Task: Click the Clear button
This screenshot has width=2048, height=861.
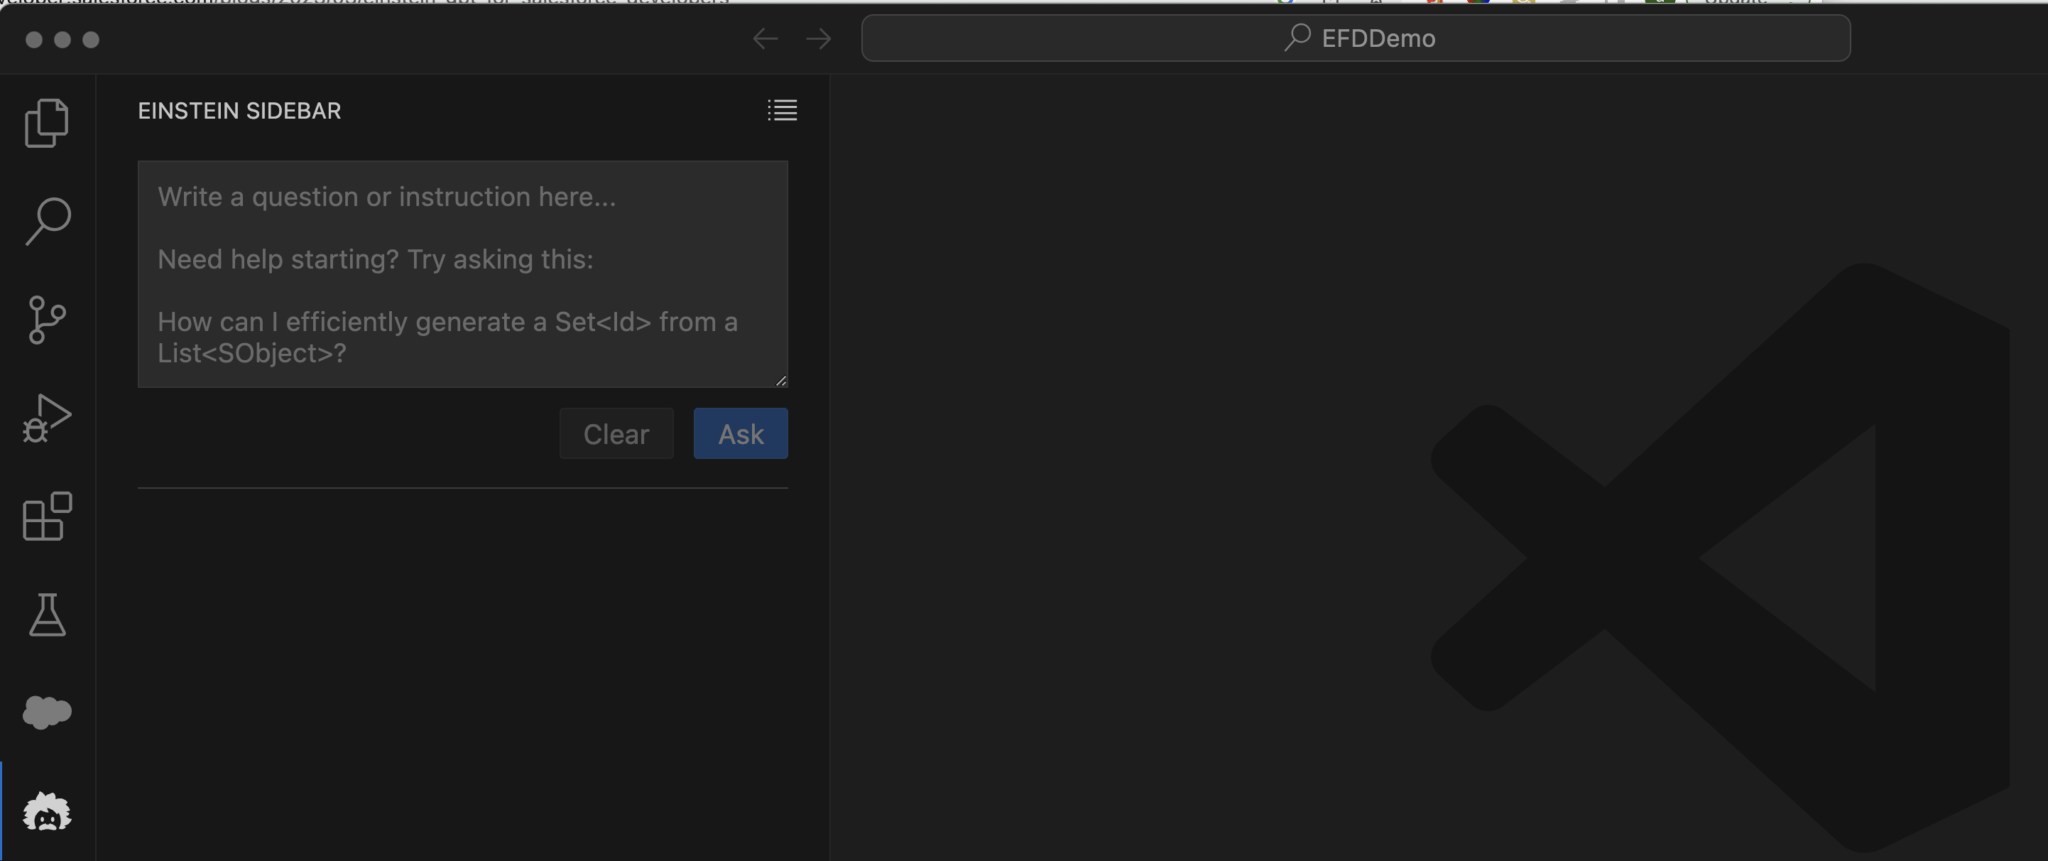Action: (617, 433)
